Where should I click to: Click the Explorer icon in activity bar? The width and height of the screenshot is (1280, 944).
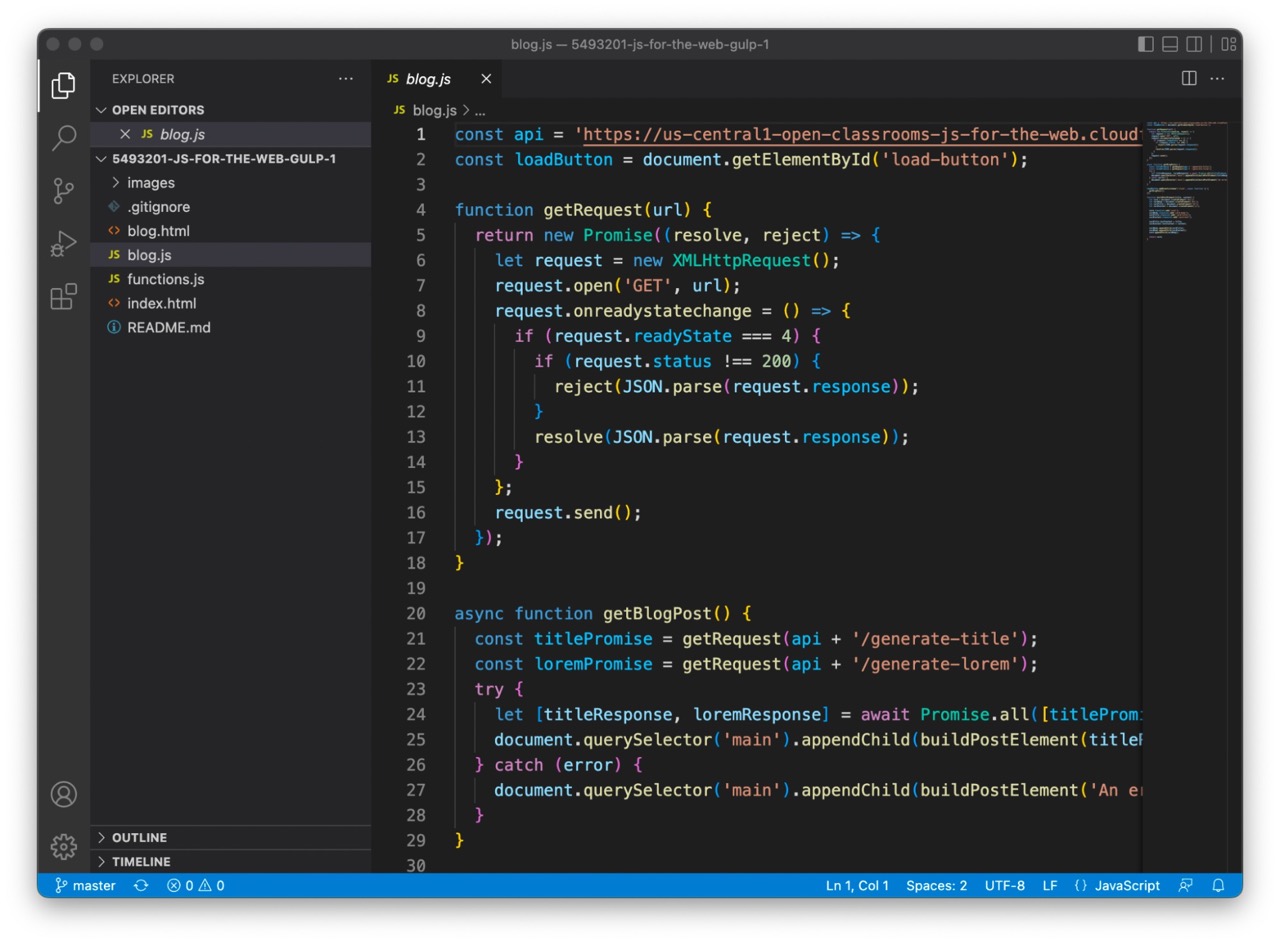point(63,85)
